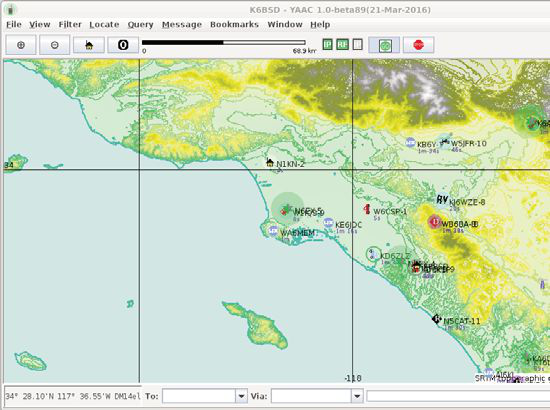
Task: Expand the Via: path dropdown
Action: pos(357,396)
